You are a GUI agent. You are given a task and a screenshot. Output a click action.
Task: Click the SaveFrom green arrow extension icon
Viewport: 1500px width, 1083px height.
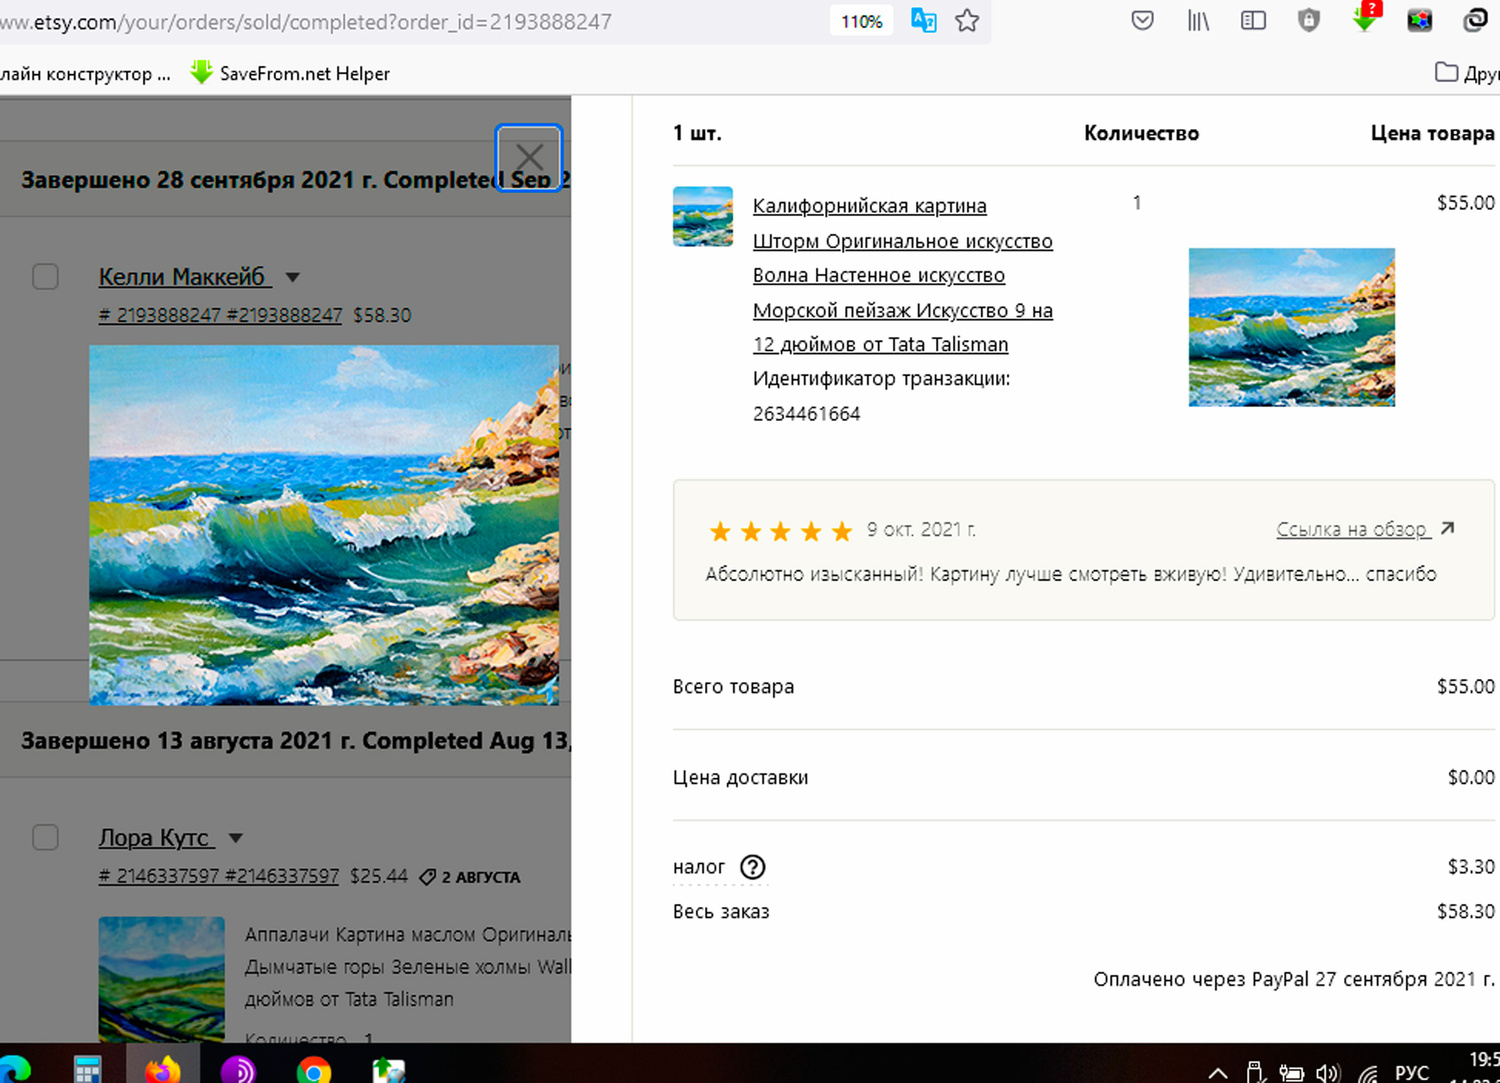tap(1365, 18)
